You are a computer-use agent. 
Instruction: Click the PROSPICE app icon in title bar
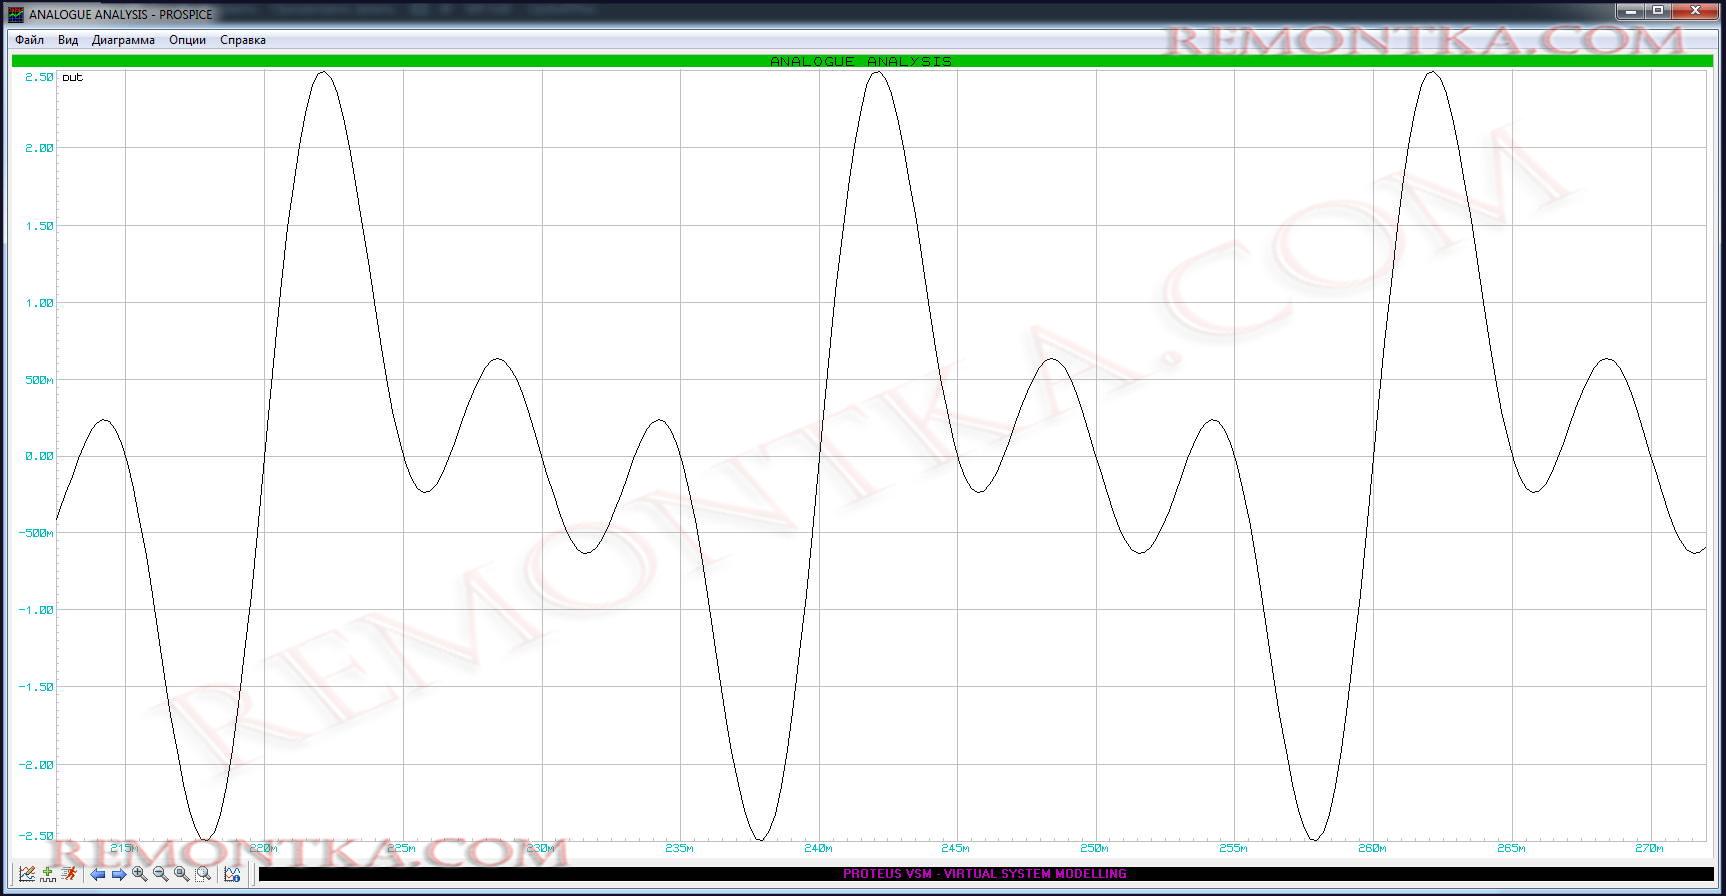(x=15, y=14)
